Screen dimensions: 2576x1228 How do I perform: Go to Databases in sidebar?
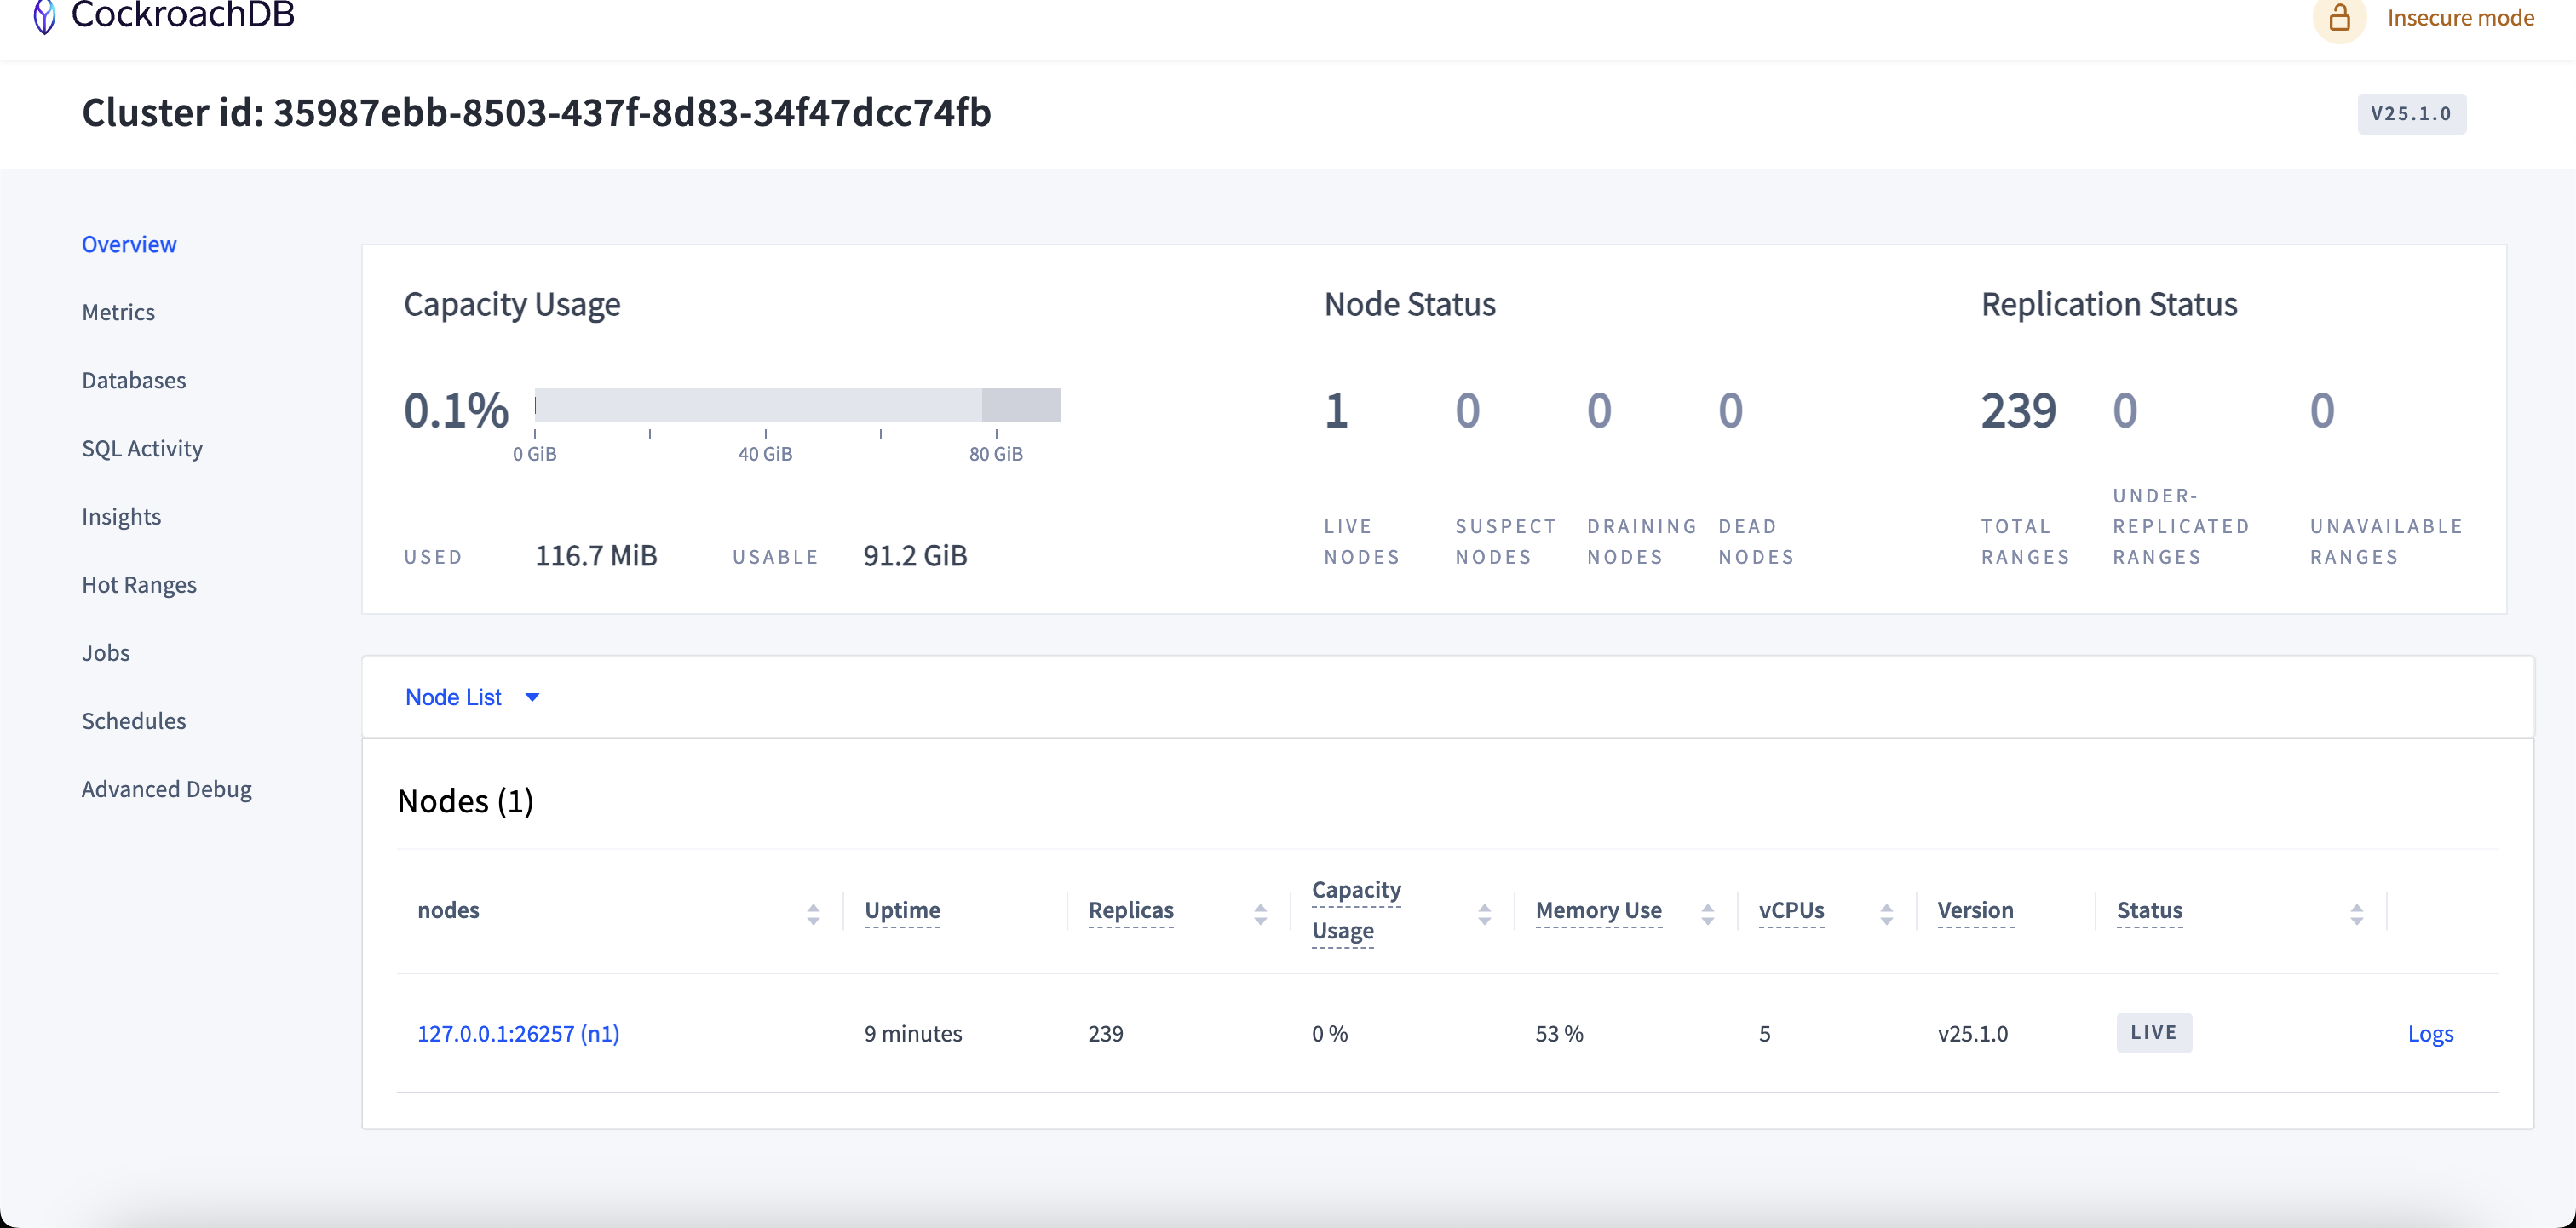[134, 380]
